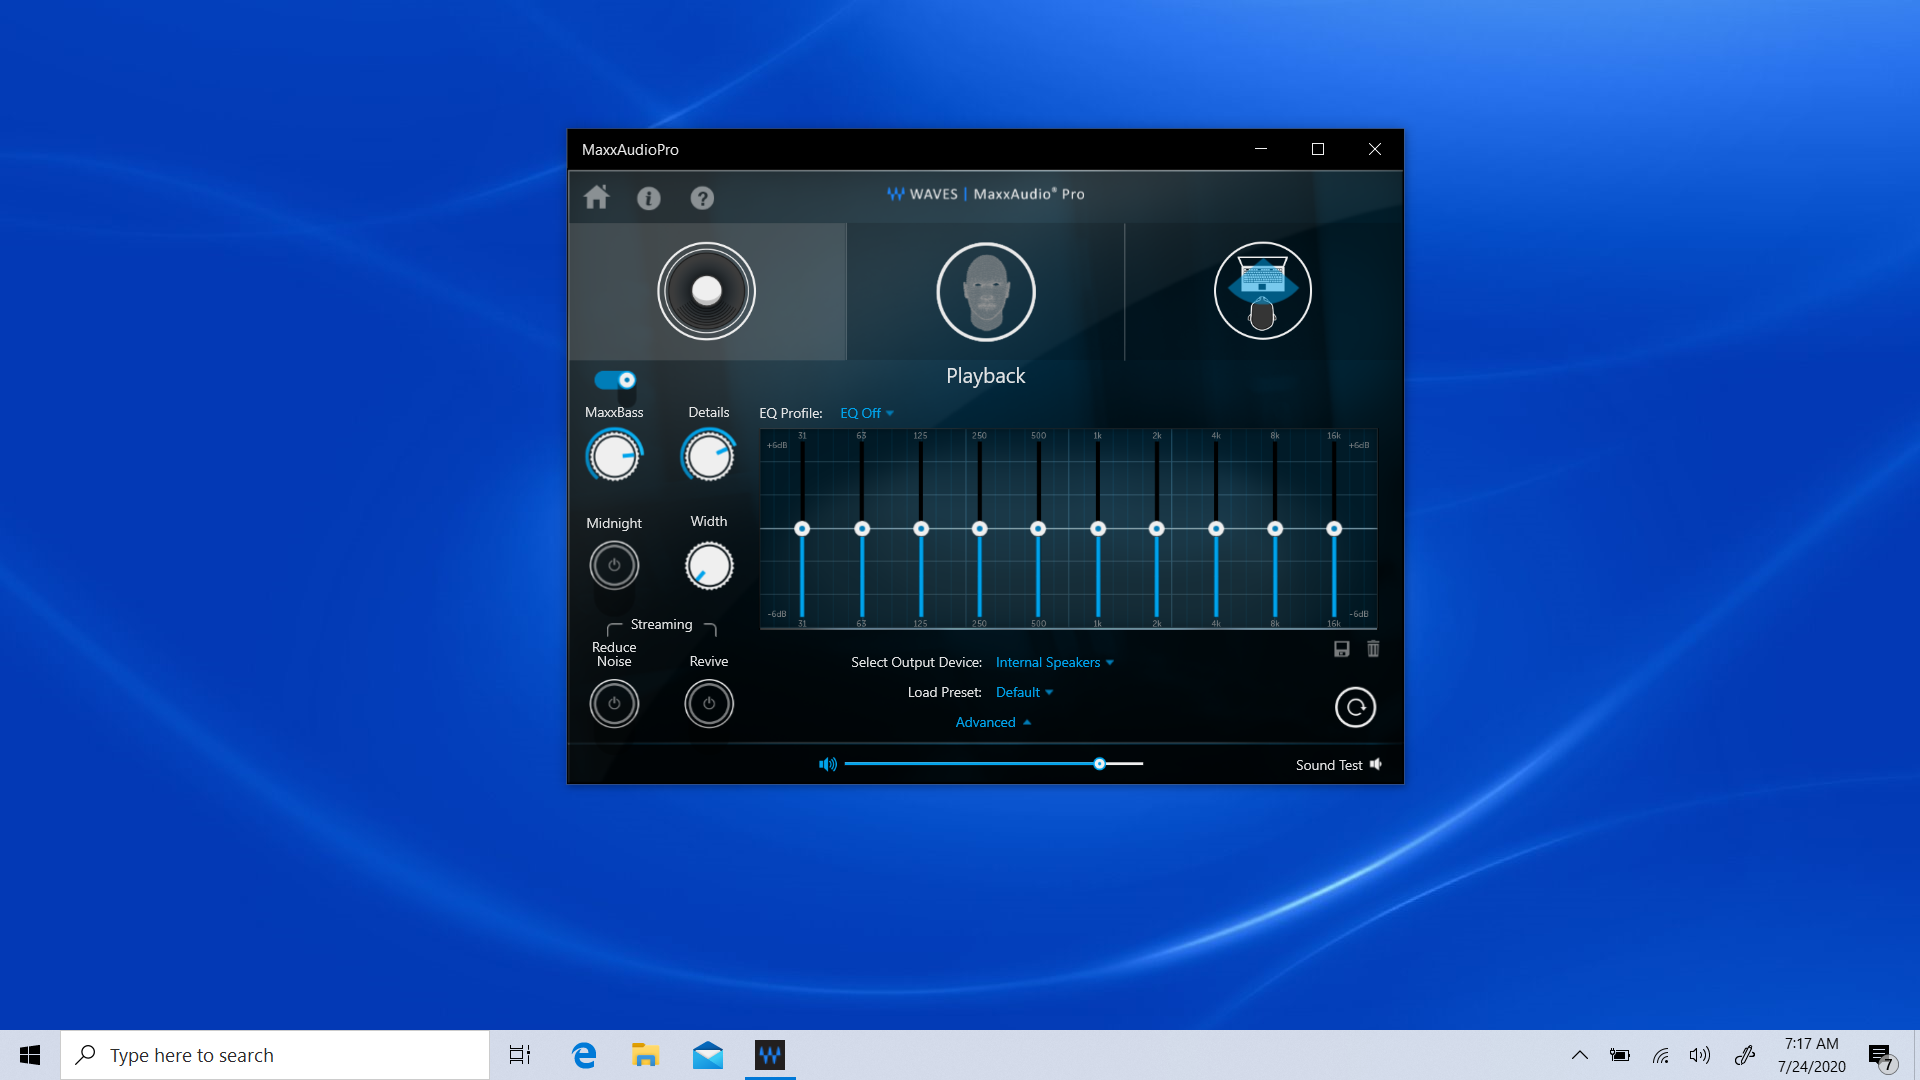Open the Wi-Fi network tray icon
This screenshot has height=1080, width=1920.
1661,1055
